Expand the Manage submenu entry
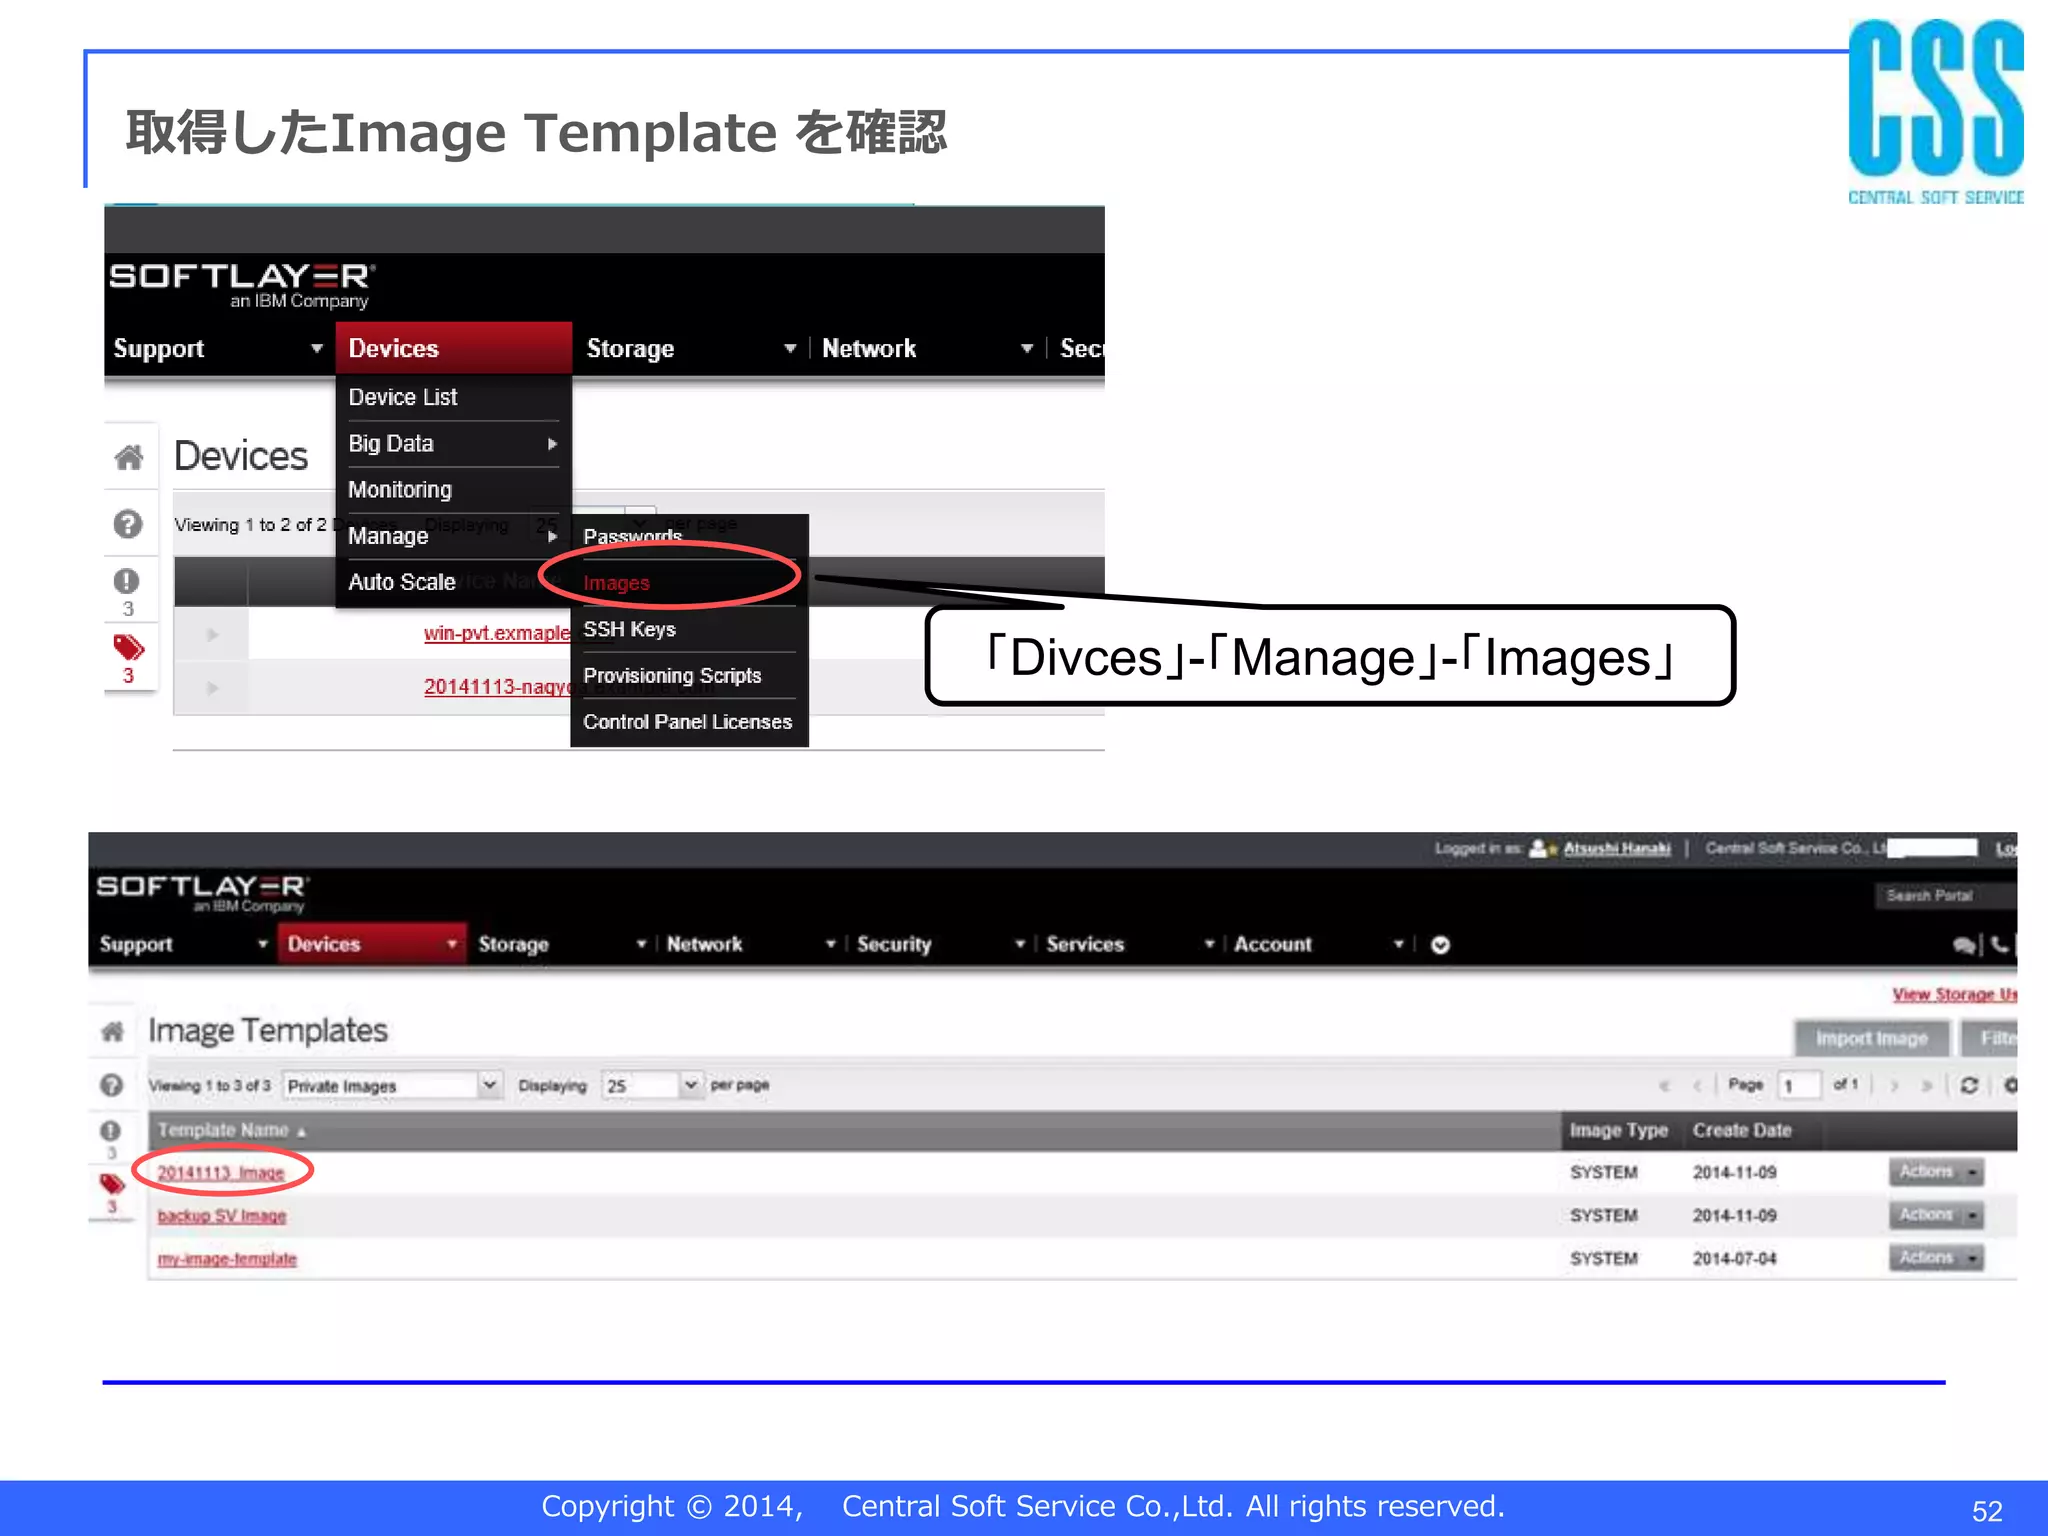 (453, 536)
